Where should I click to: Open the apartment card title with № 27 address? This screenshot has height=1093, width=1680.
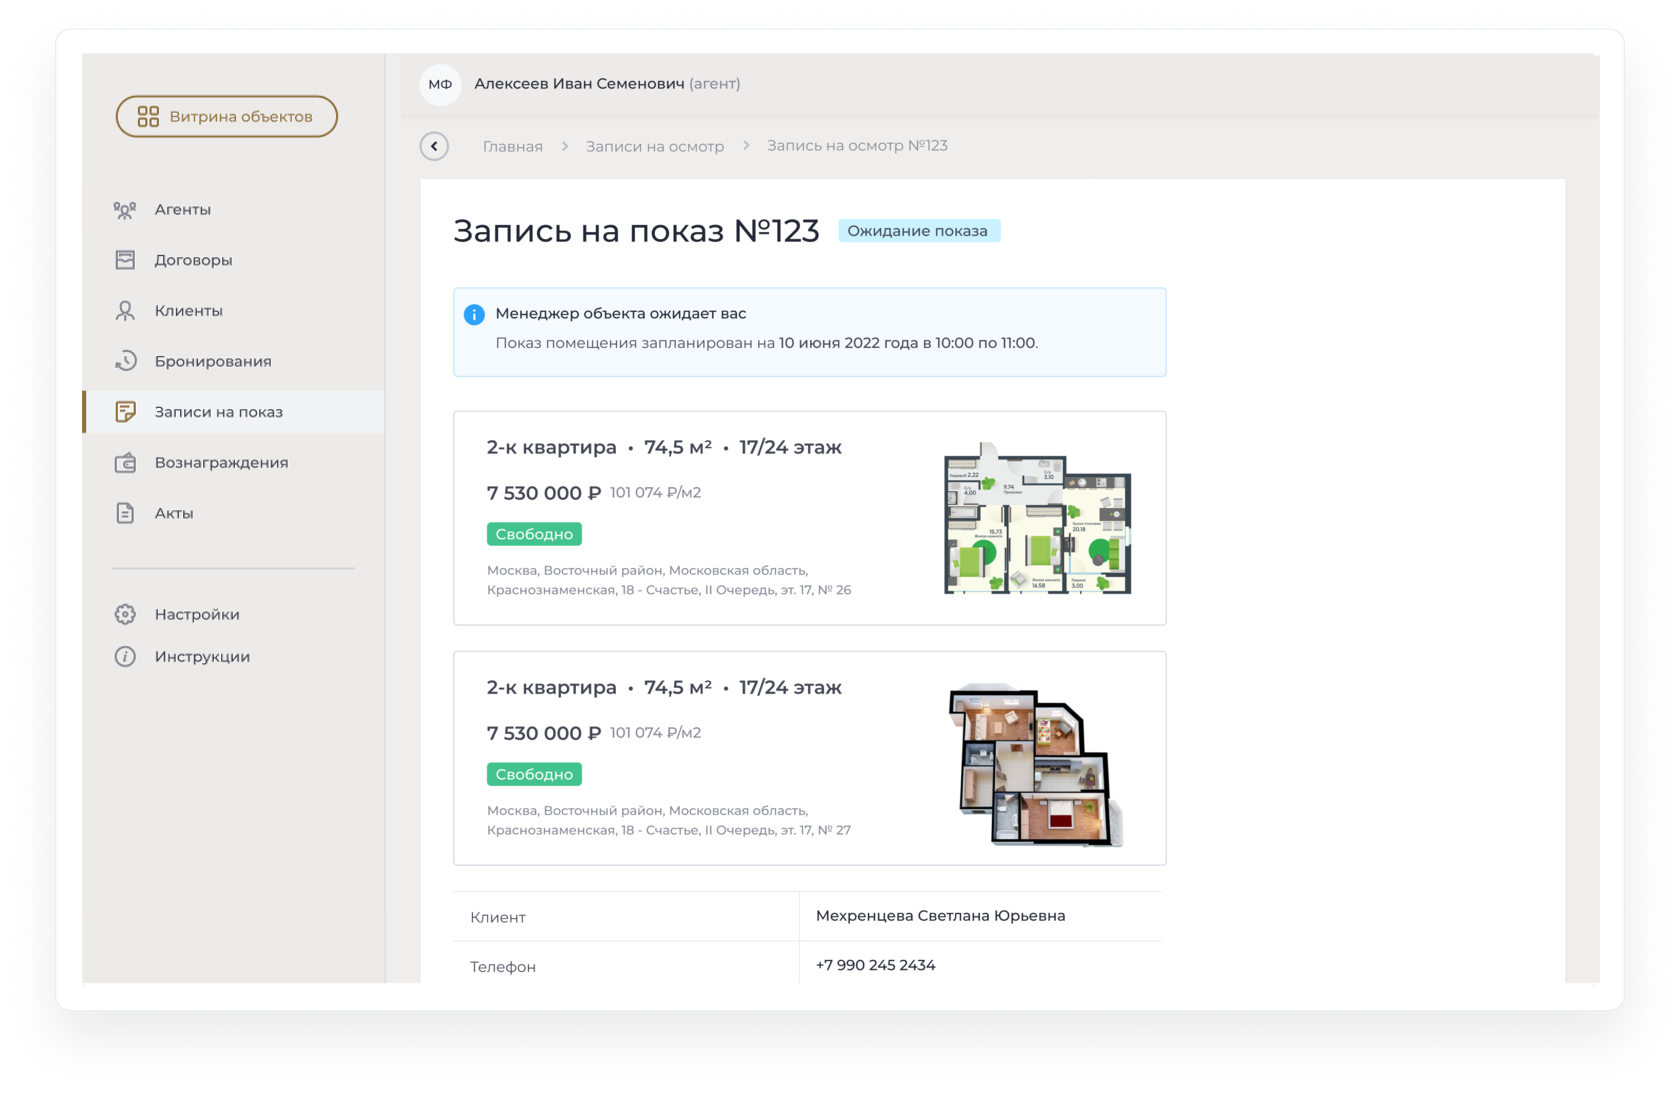[x=664, y=688]
